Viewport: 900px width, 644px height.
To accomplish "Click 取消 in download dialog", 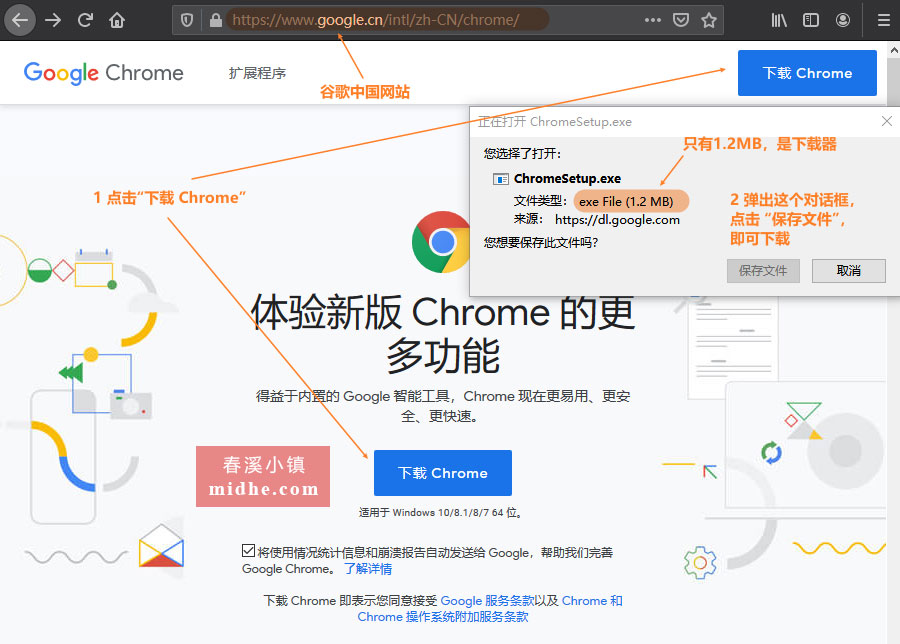I will (848, 270).
